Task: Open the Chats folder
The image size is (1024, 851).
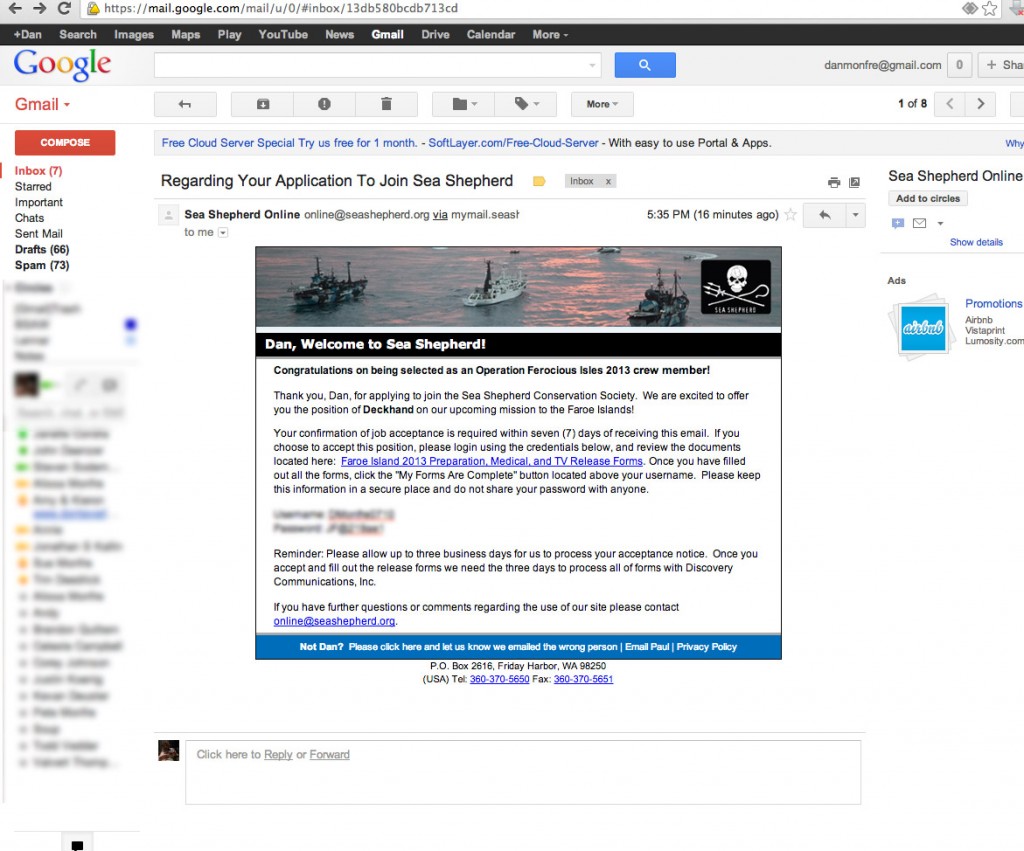Action: tap(29, 217)
